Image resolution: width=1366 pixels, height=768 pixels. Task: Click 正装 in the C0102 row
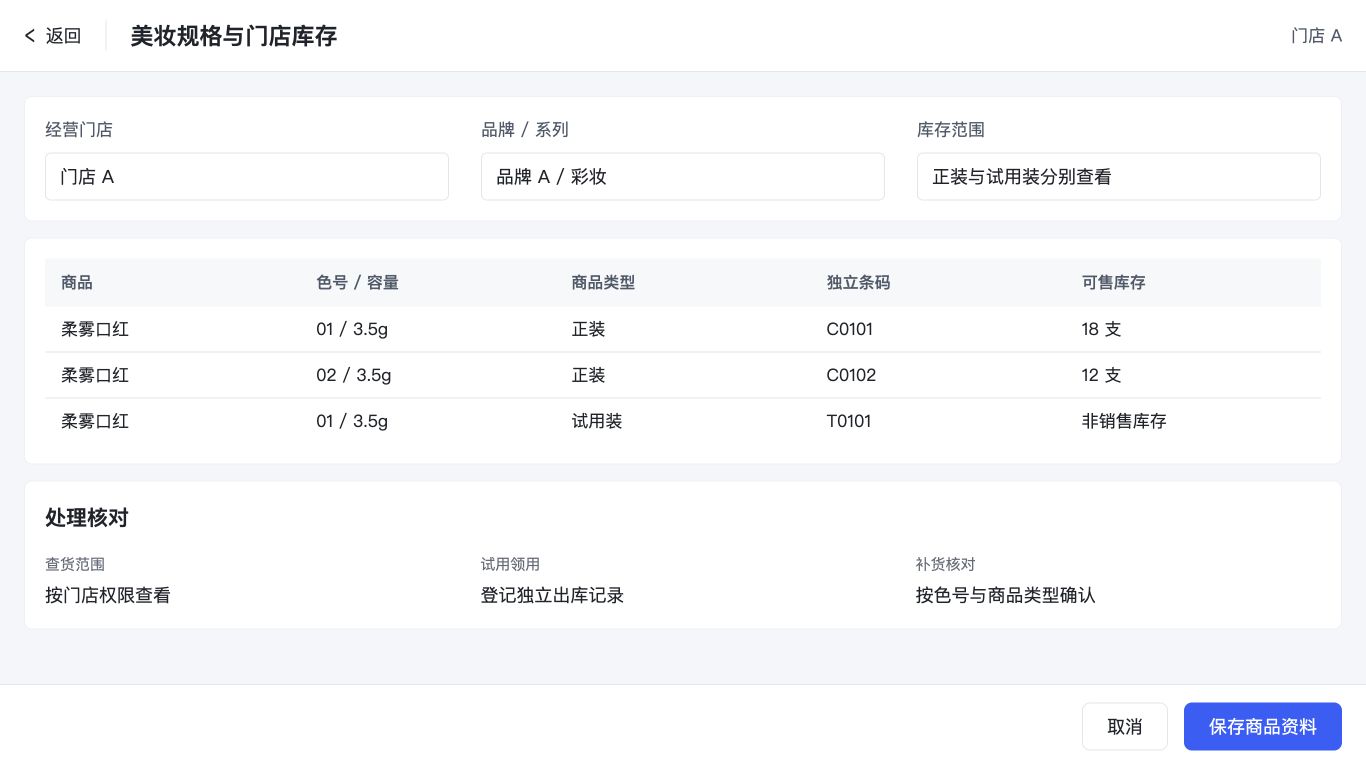click(588, 375)
